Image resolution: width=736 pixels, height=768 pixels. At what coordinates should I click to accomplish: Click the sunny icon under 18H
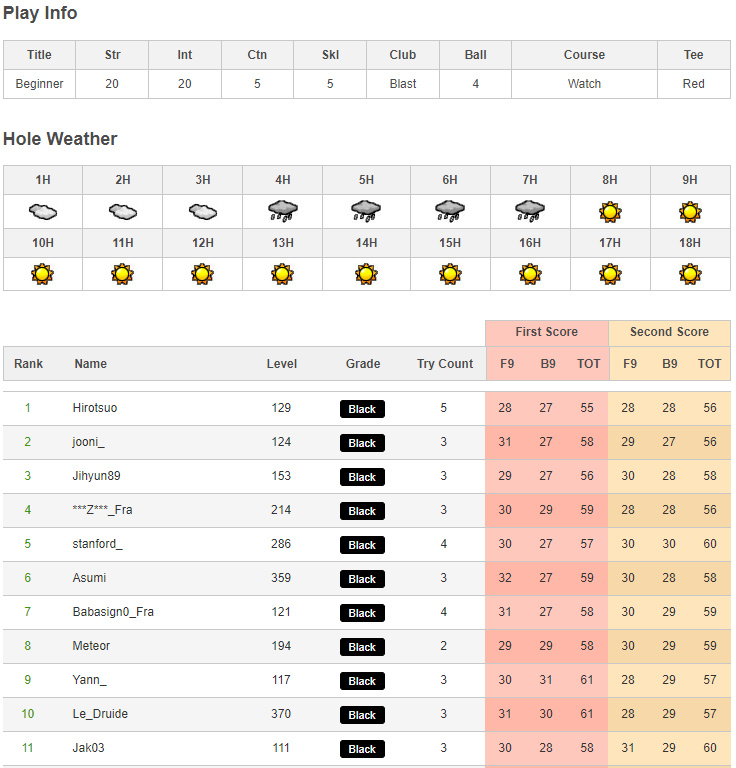click(x=690, y=274)
